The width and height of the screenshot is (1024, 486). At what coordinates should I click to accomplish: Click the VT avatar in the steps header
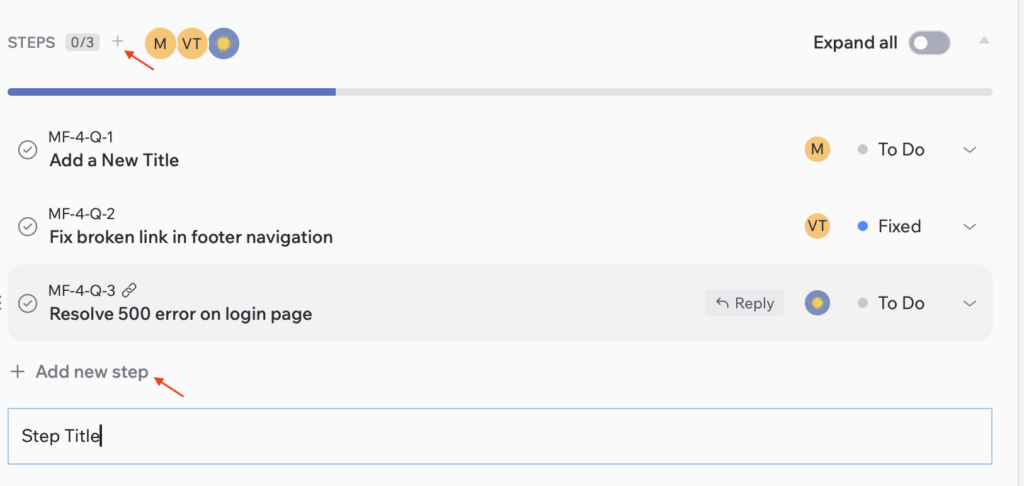(x=192, y=43)
